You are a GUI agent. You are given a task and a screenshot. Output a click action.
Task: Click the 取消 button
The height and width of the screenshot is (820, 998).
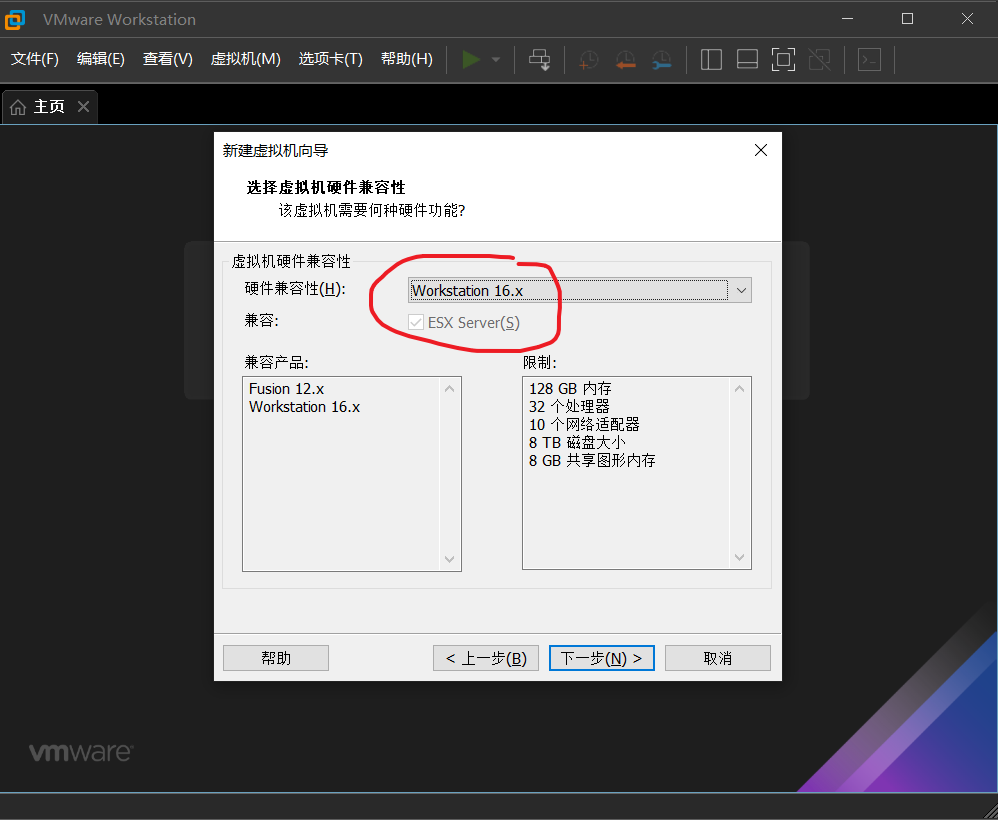[x=718, y=658]
